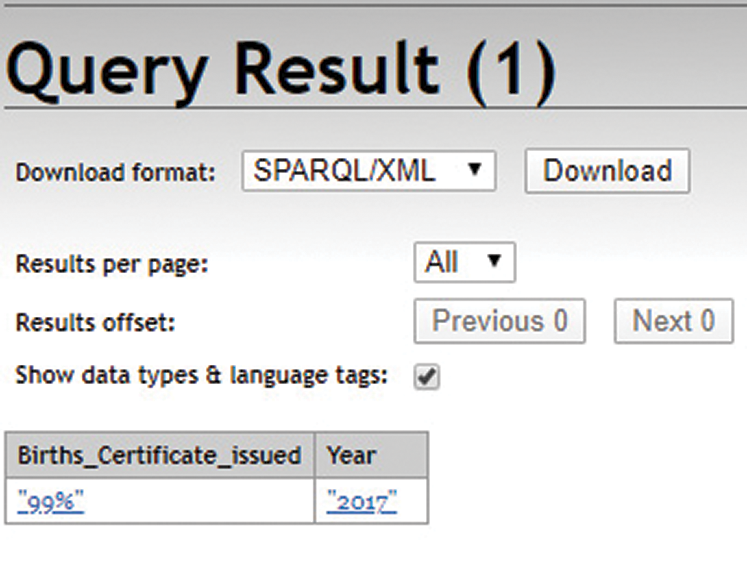Click the Previous 0 button
747x579 pixels.
point(499,322)
